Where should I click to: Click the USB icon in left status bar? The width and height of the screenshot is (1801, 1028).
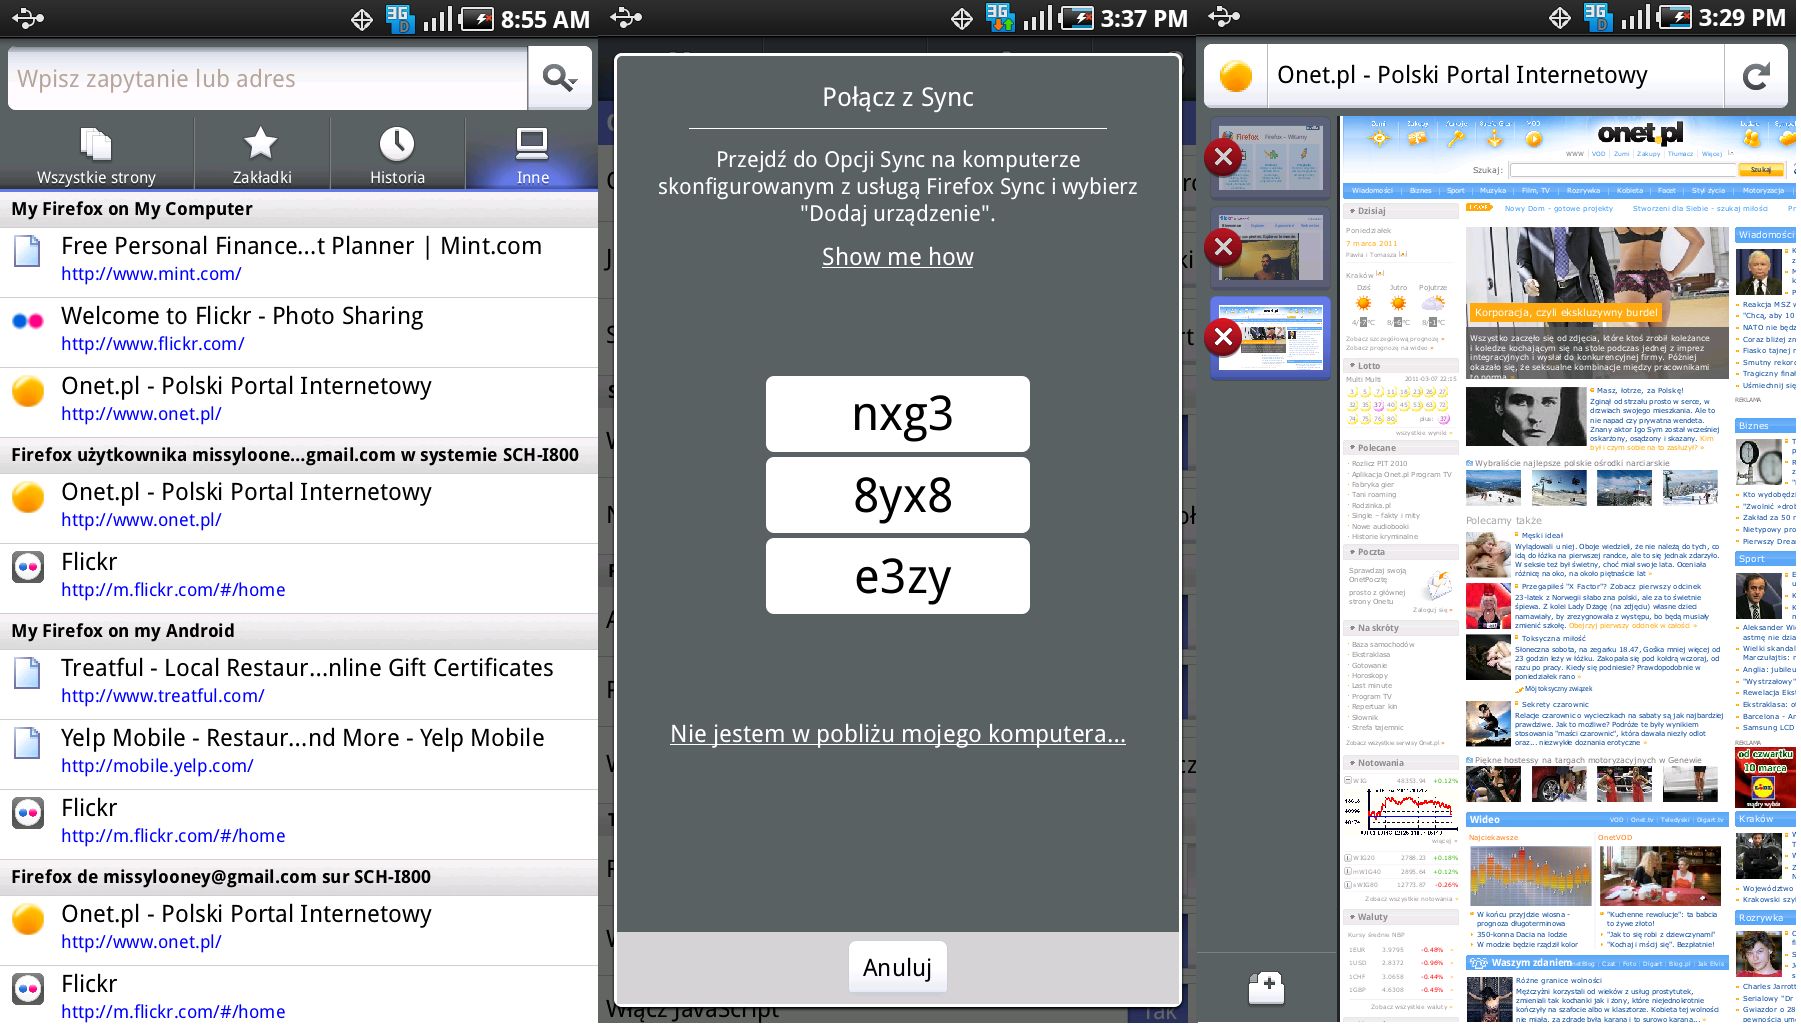[28, 18]
